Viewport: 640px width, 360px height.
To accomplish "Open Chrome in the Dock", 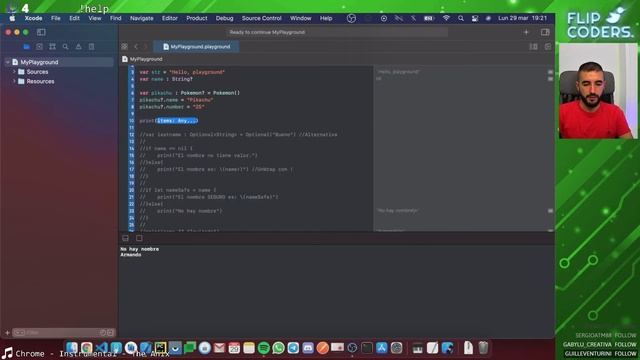I will point(87,348).
